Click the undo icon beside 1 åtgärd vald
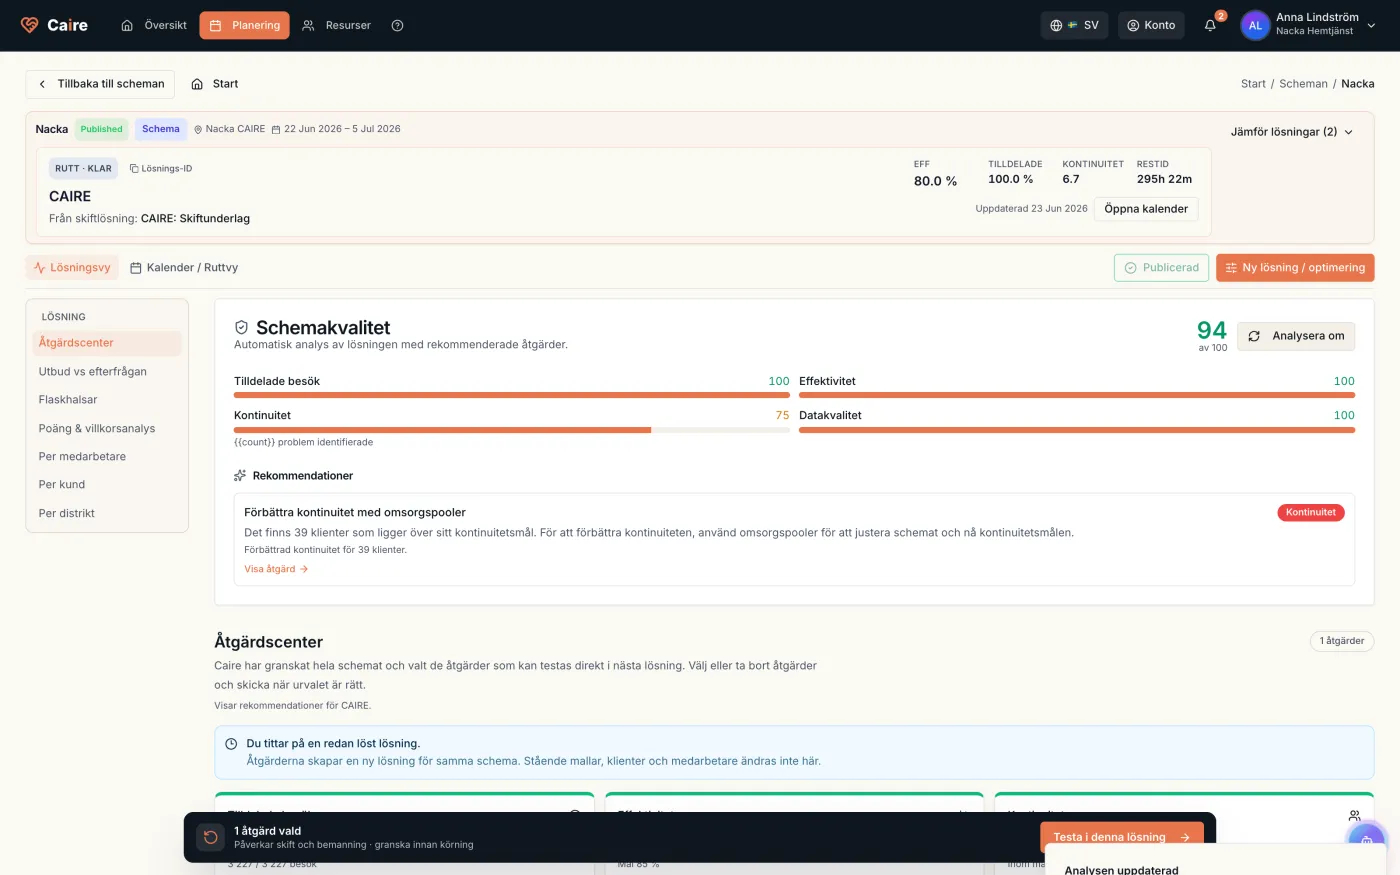1400x875 pixels. (x=210, y=837)
